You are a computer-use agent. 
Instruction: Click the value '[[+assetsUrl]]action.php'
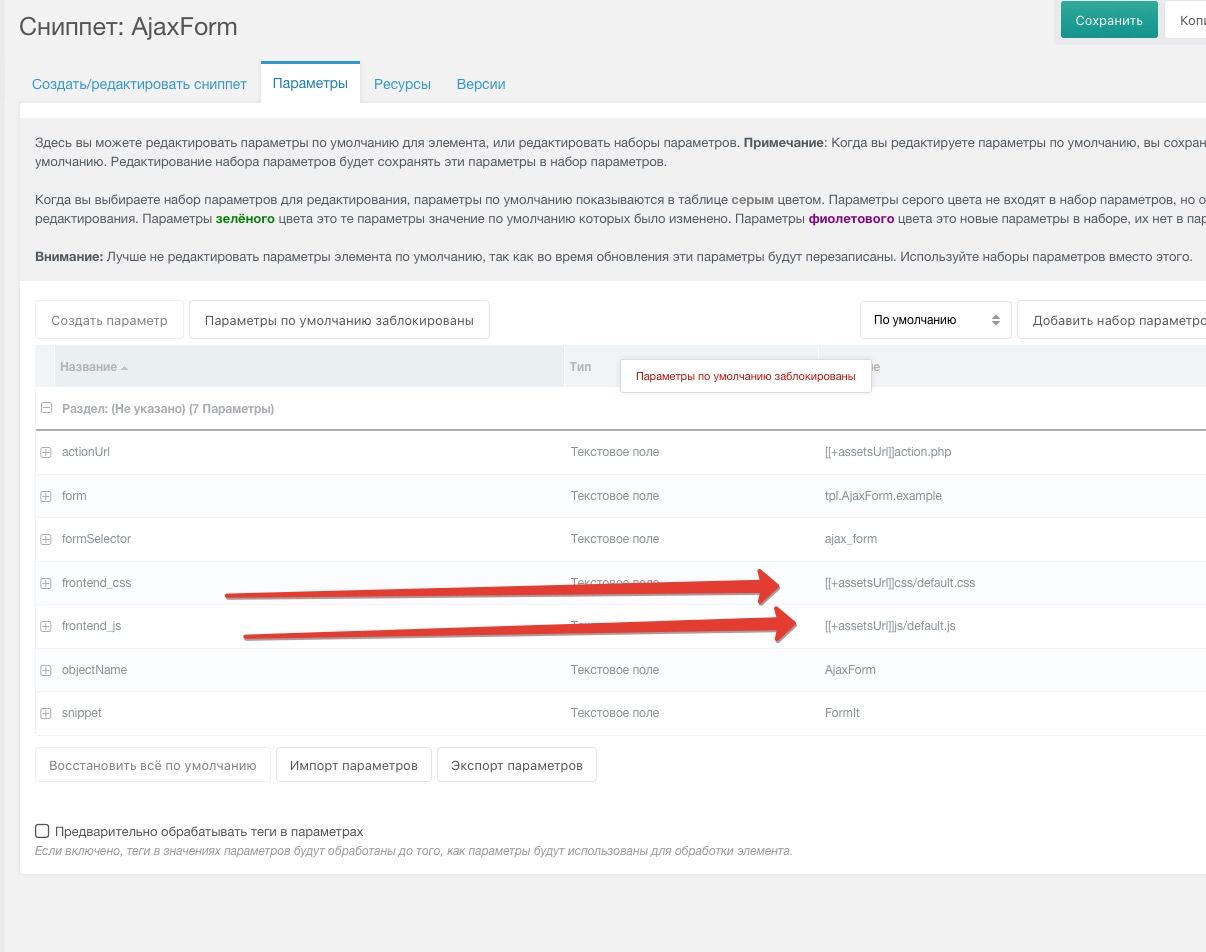[888, 452]
